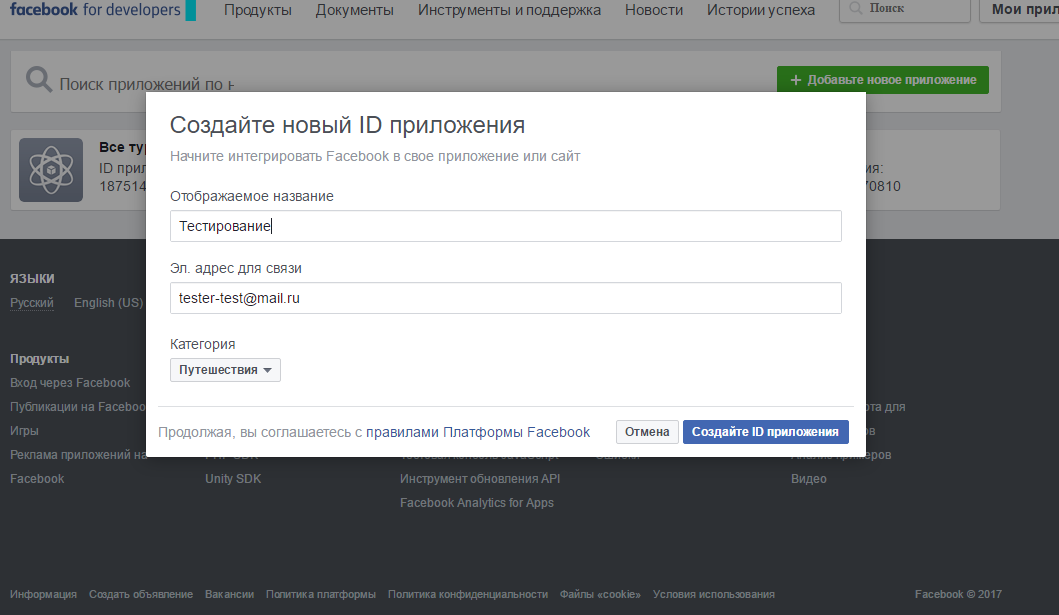Open Файлы «cookie» footer link
1059x615 pixels.
click(600, 595)
